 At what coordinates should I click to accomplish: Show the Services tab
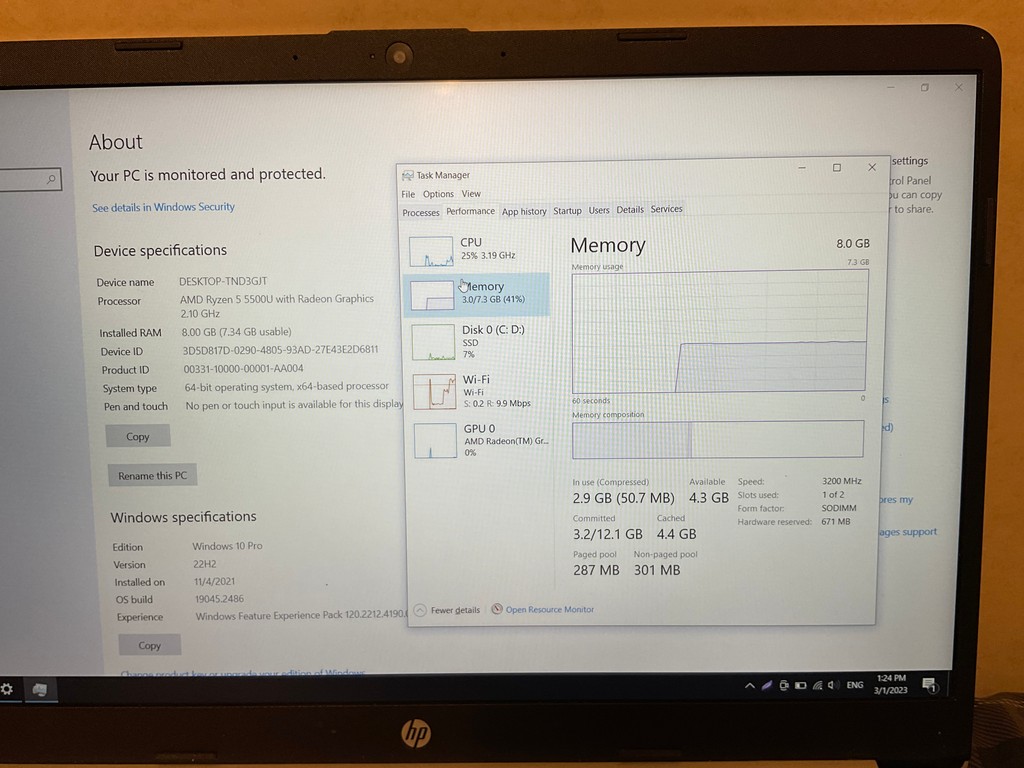tap(666, 209)
